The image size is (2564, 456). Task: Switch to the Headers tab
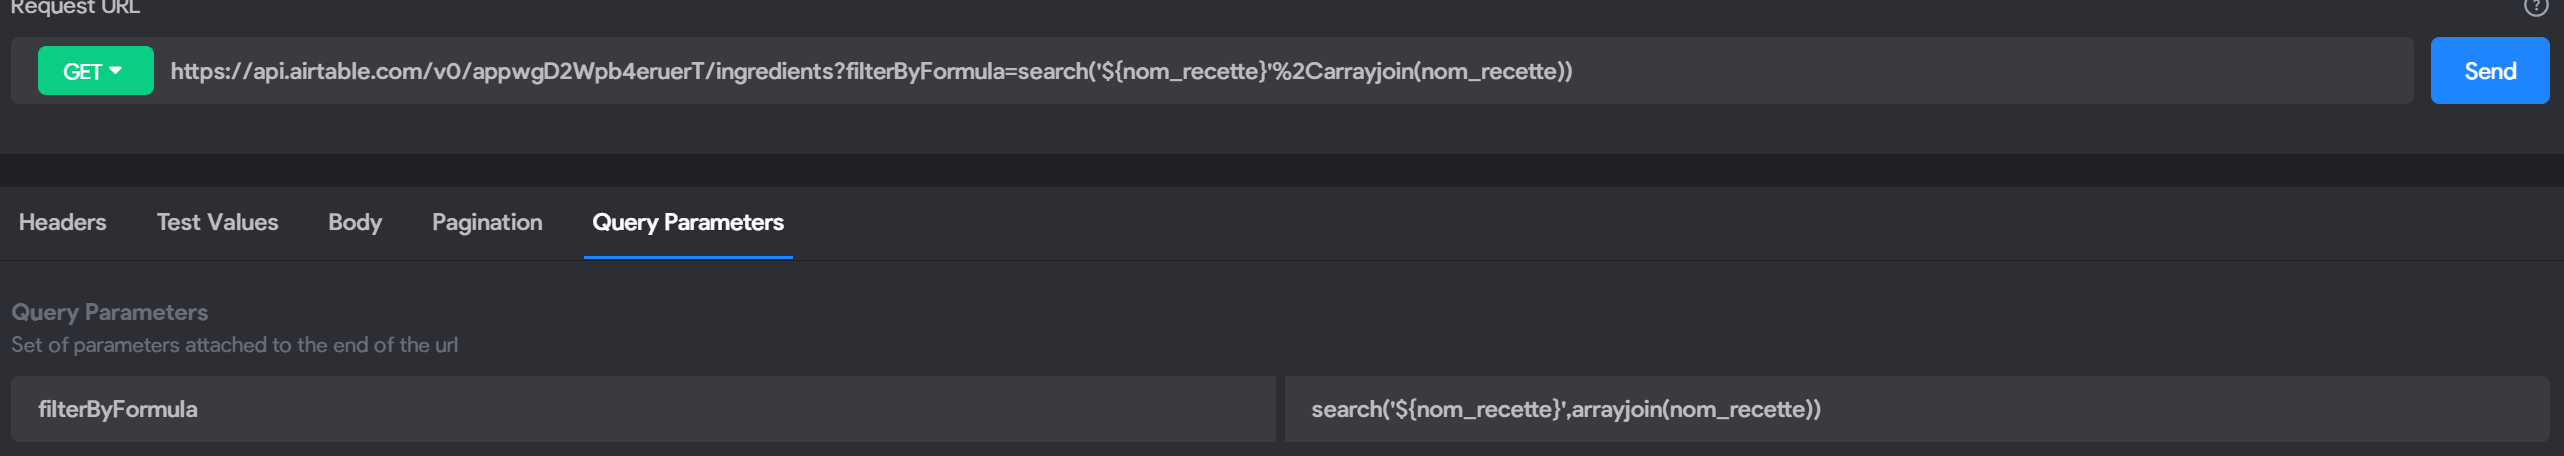pyautogui.click(x=62, y=222)
